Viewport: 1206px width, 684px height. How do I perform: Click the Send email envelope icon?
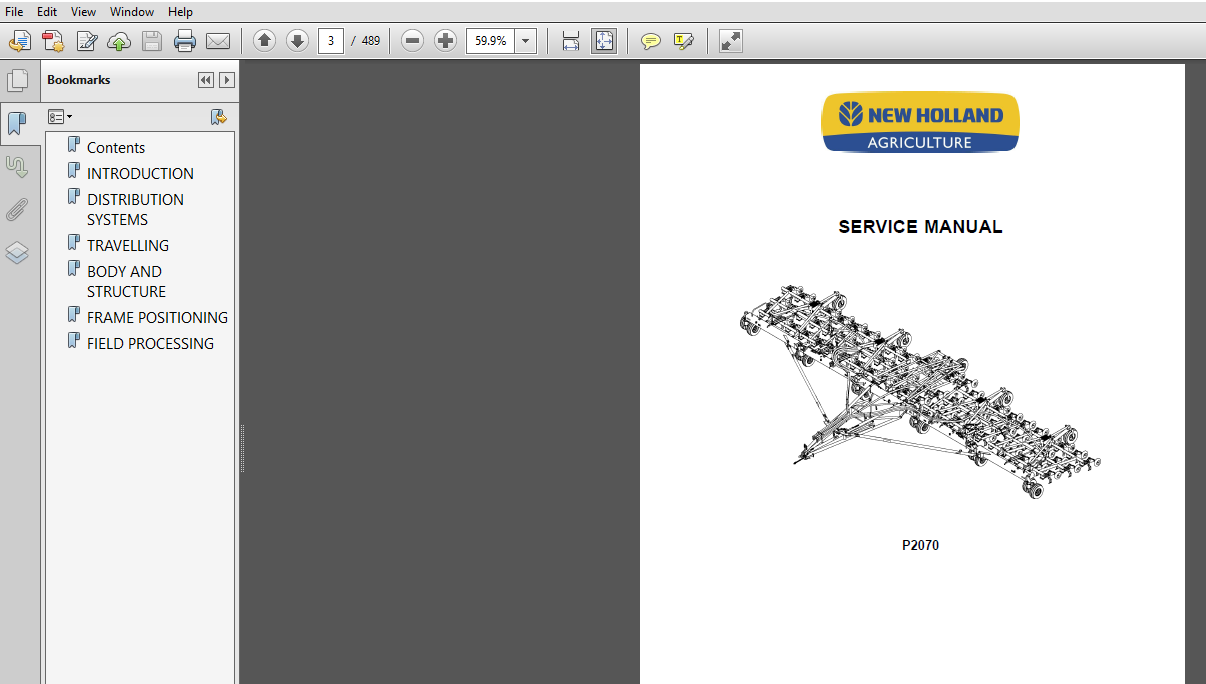pyautogui.click(x=218, y=41)
